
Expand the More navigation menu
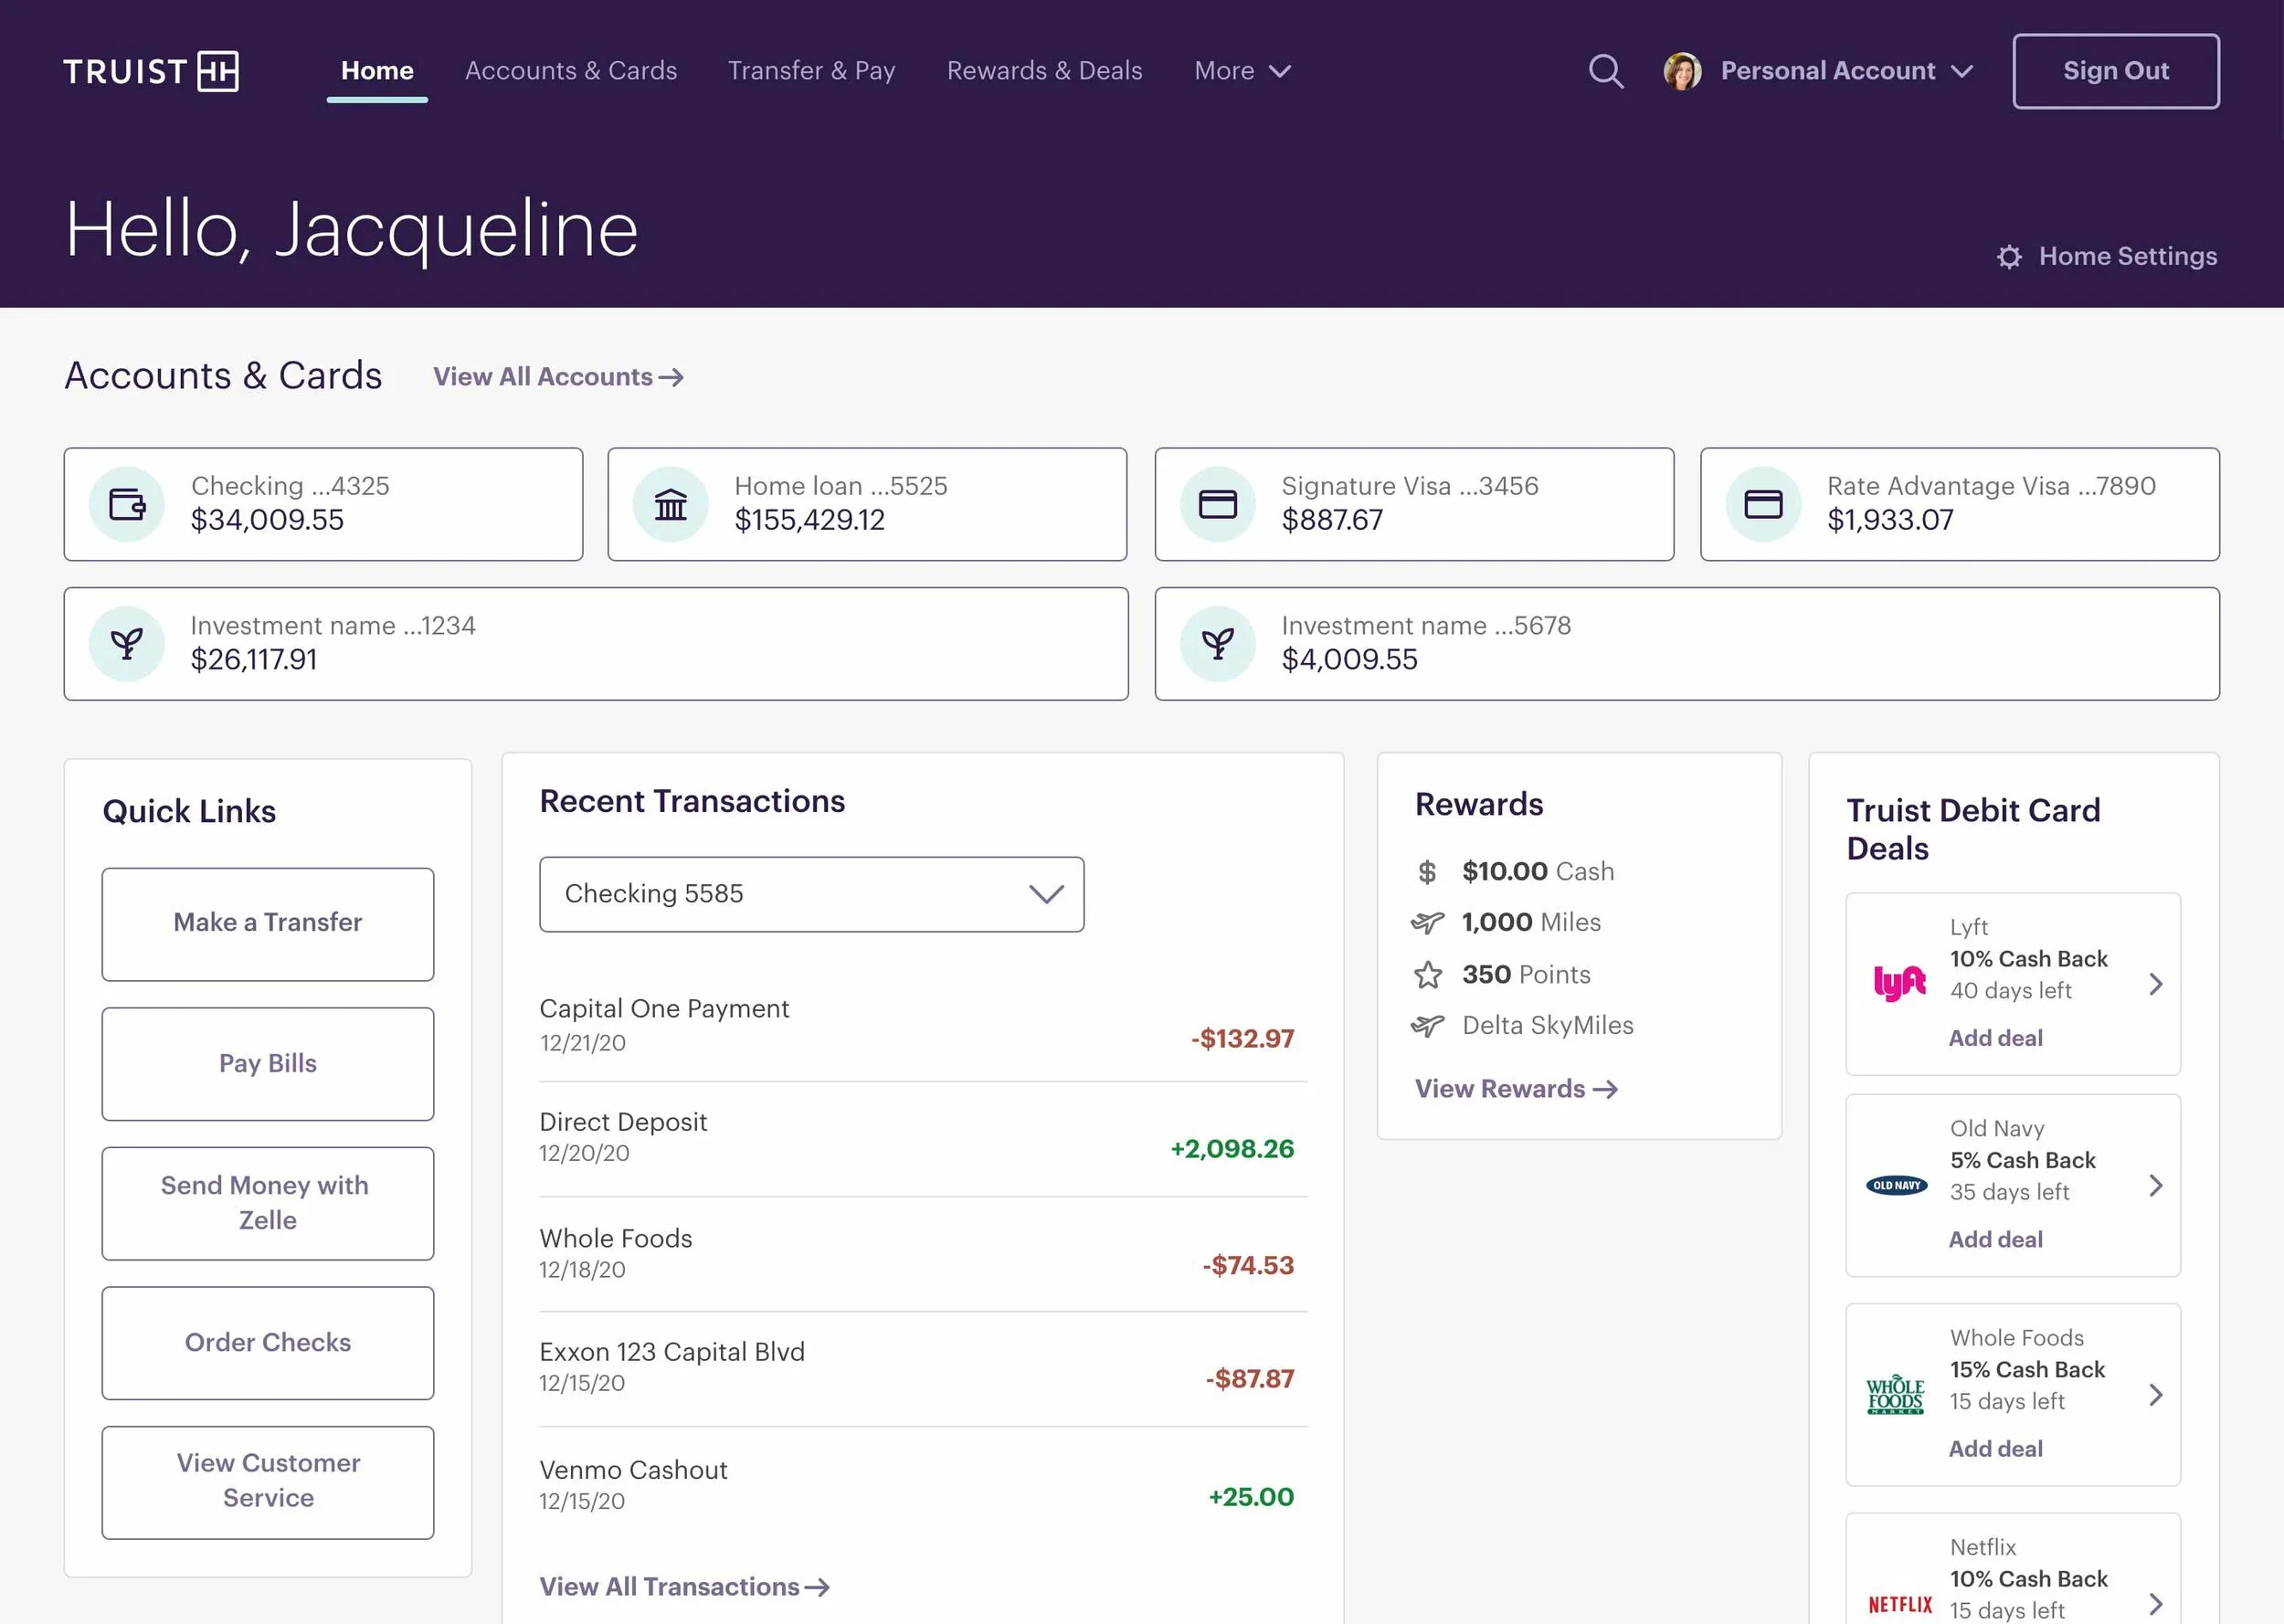tap(1242, 71)
